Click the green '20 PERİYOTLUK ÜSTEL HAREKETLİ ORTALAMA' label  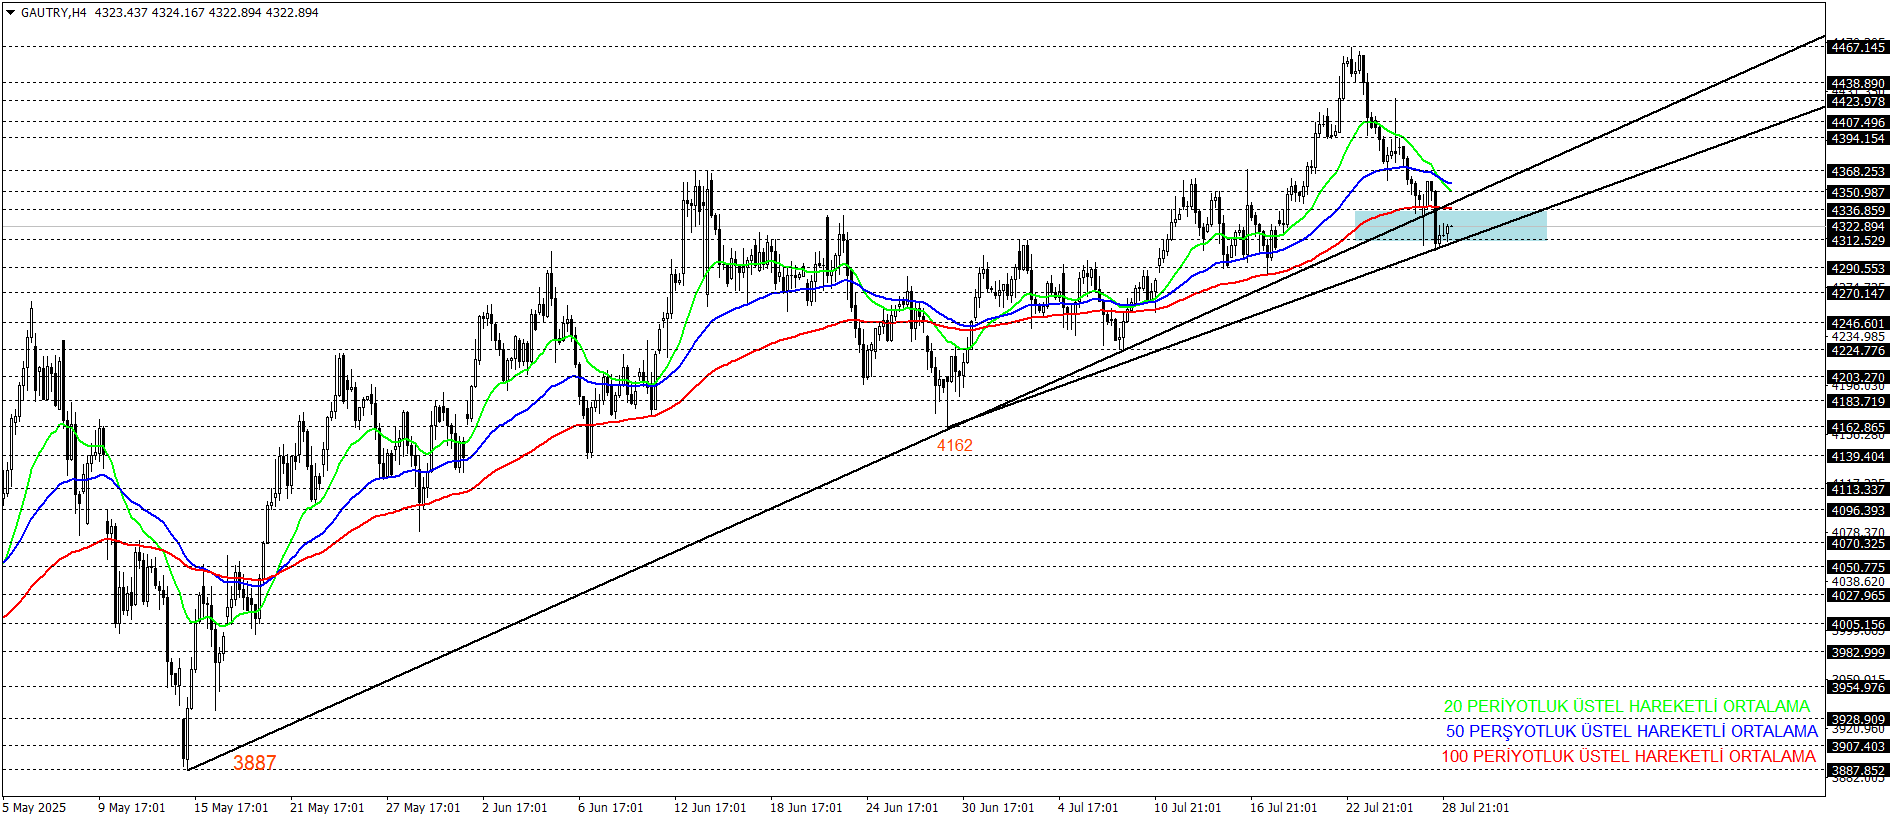[x=1627, y=706]
